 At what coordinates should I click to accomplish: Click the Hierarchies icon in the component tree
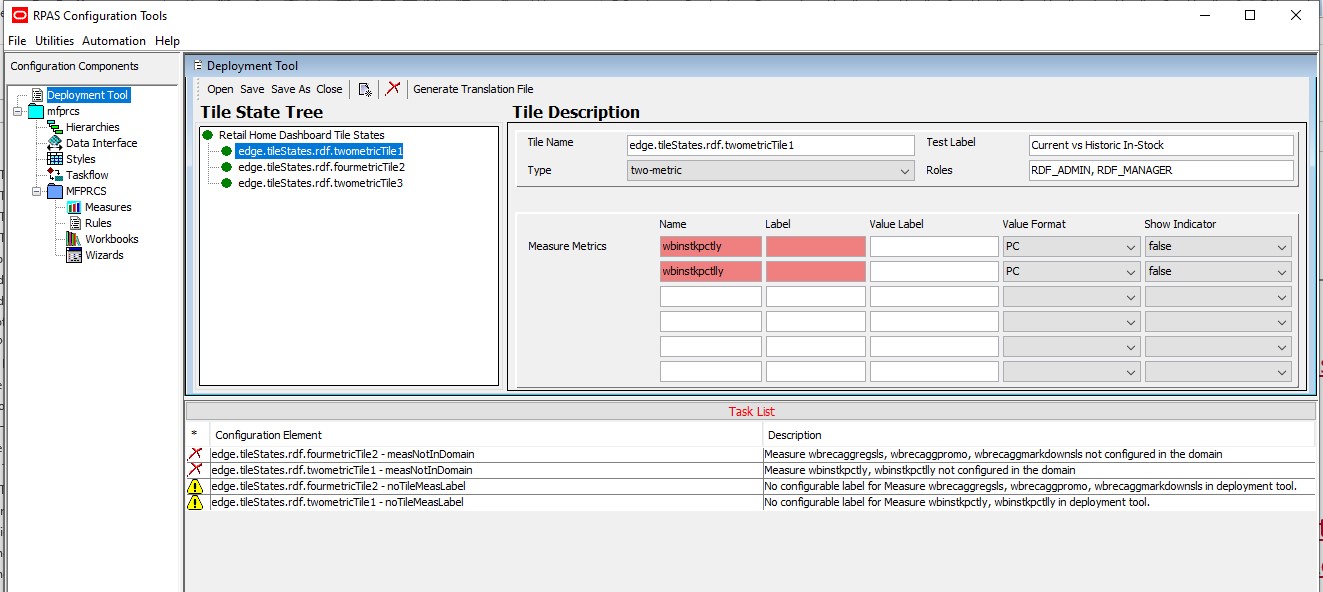point(55,127)
